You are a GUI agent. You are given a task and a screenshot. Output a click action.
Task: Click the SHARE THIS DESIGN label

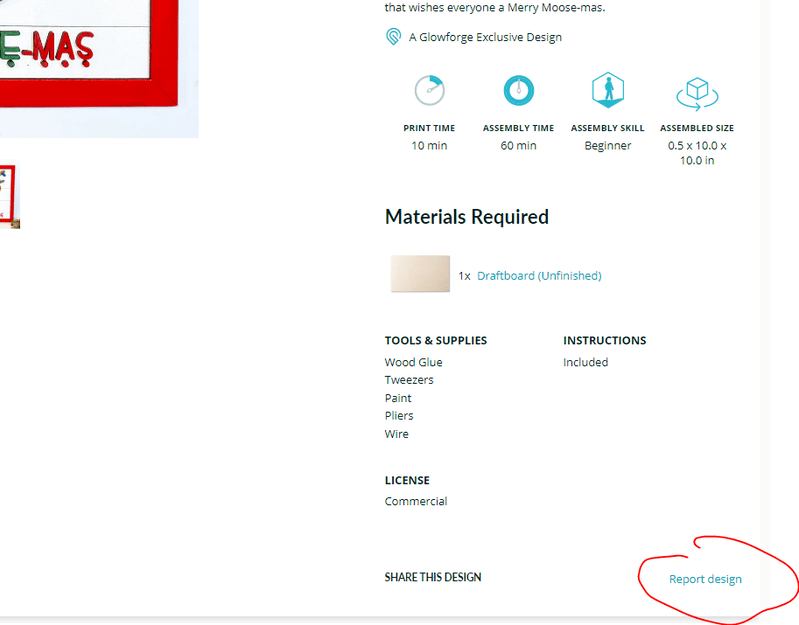click(x=433, y=577)
